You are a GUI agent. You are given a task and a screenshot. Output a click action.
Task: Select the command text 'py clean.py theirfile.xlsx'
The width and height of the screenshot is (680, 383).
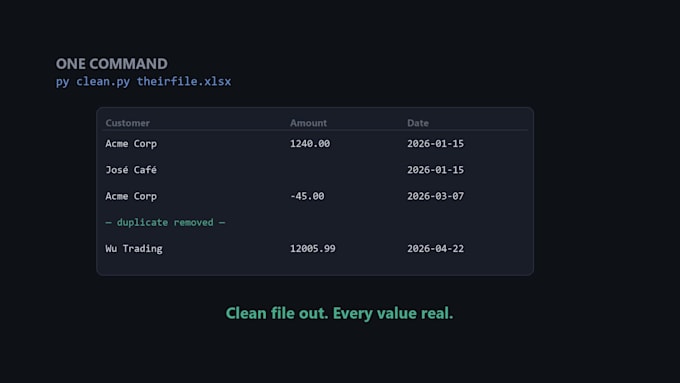(x=144, y=82)
